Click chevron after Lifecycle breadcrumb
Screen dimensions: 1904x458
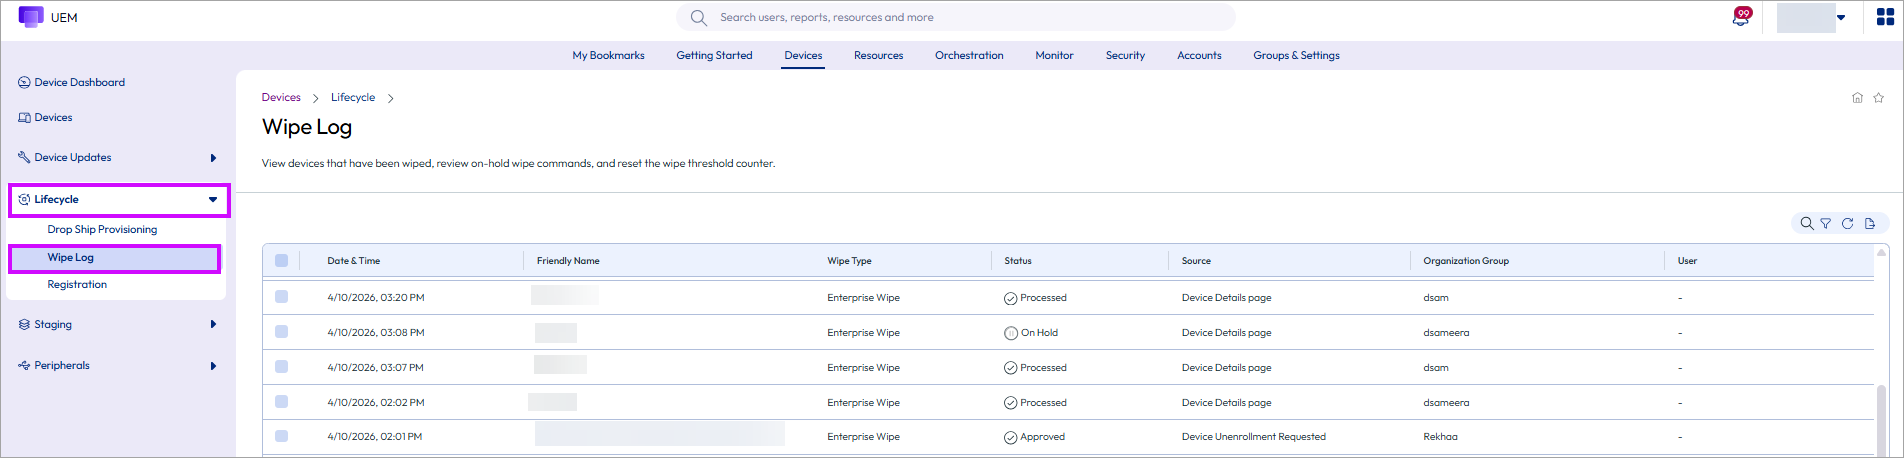391,98
